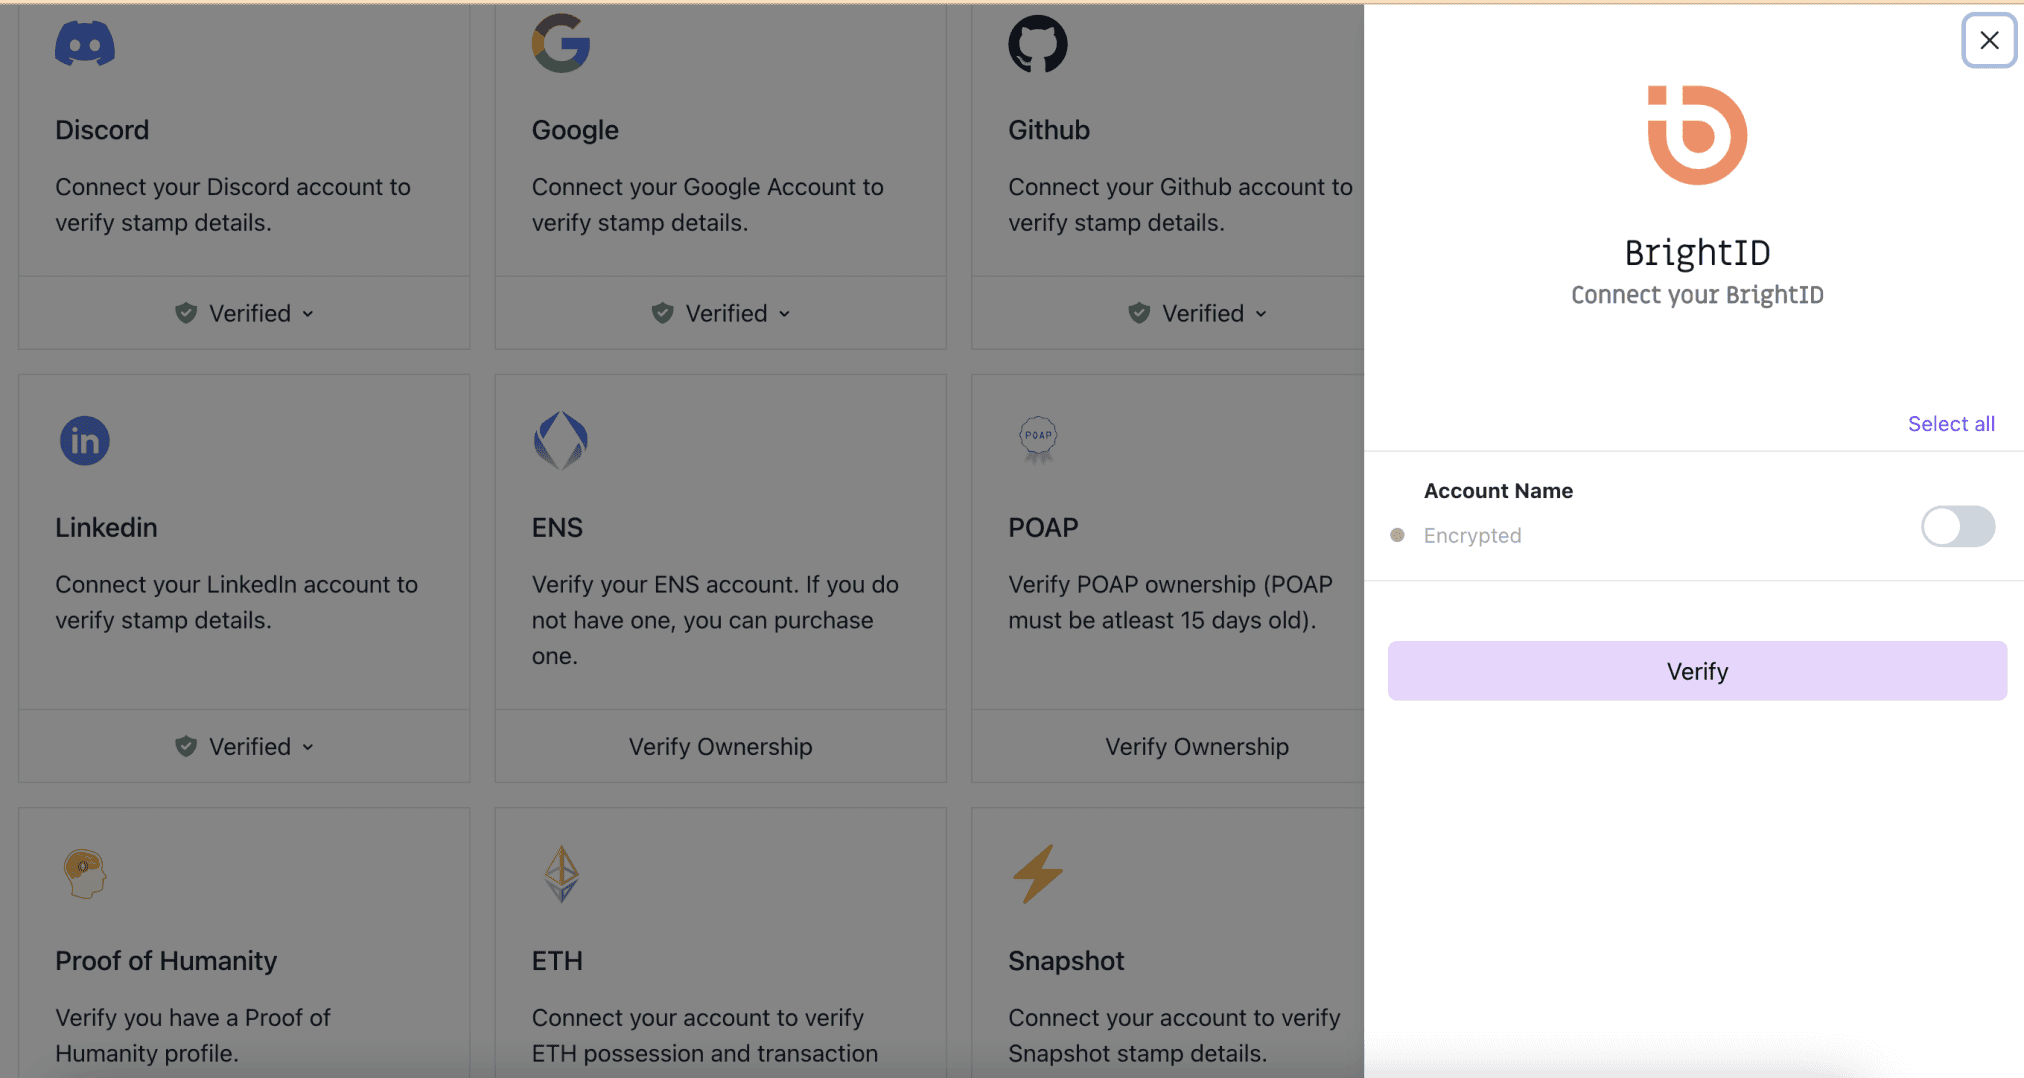The width and height of the screenshot is (2024, 1078).
Task: Click the ETH ethereum logo icon
Action: click(x=561, y=874)
